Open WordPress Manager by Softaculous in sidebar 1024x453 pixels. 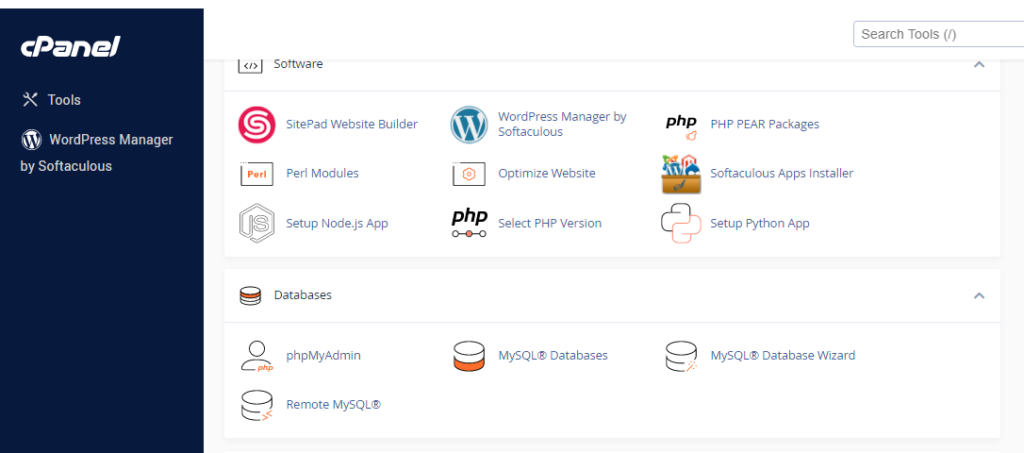coord(97,153)
